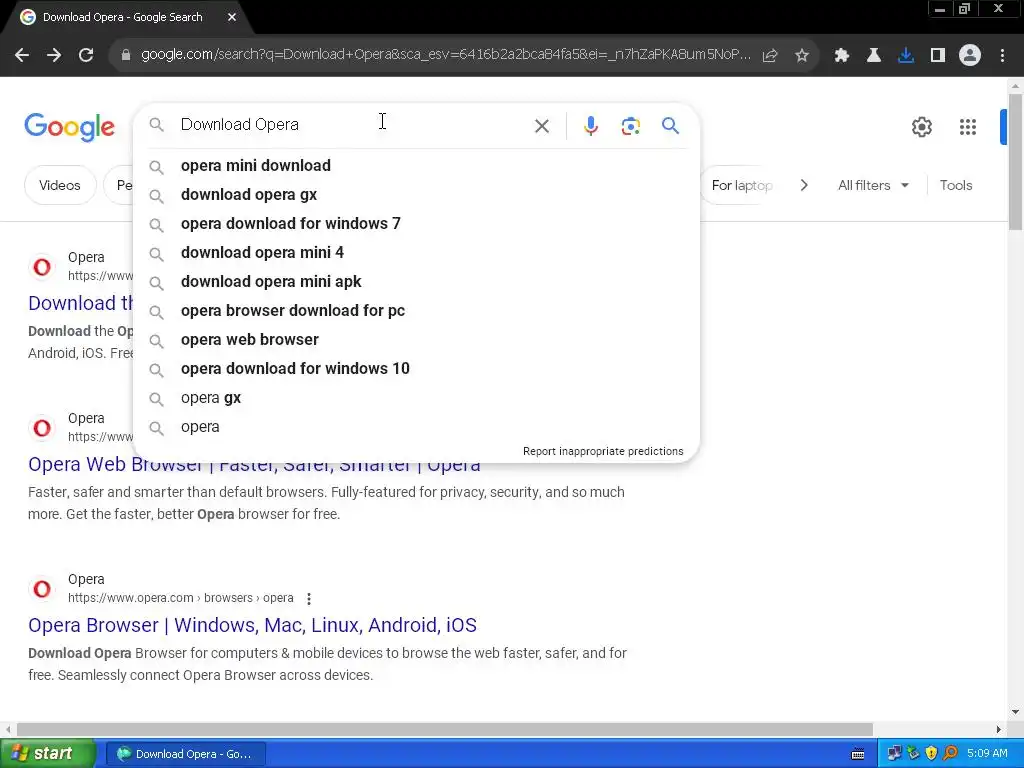Submit search with magnifier button
The height and width of the screenshot is (768, 1024).
click(670, 125)
